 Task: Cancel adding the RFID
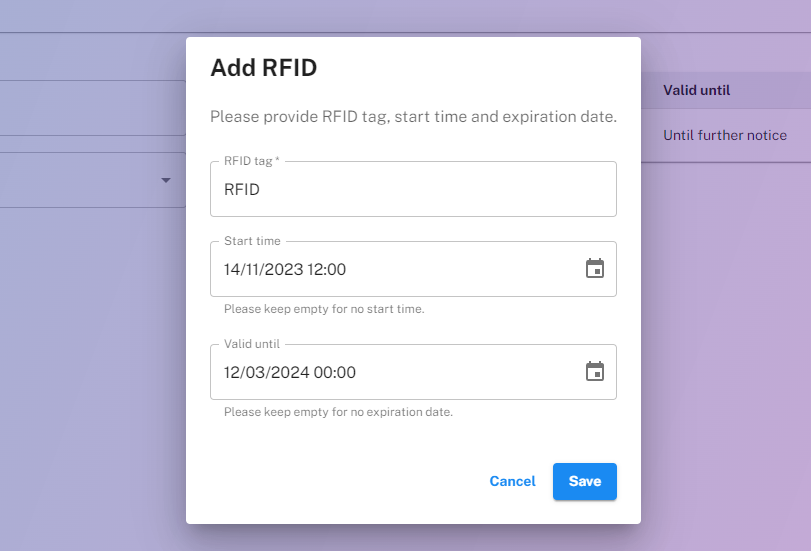[512, 481]
